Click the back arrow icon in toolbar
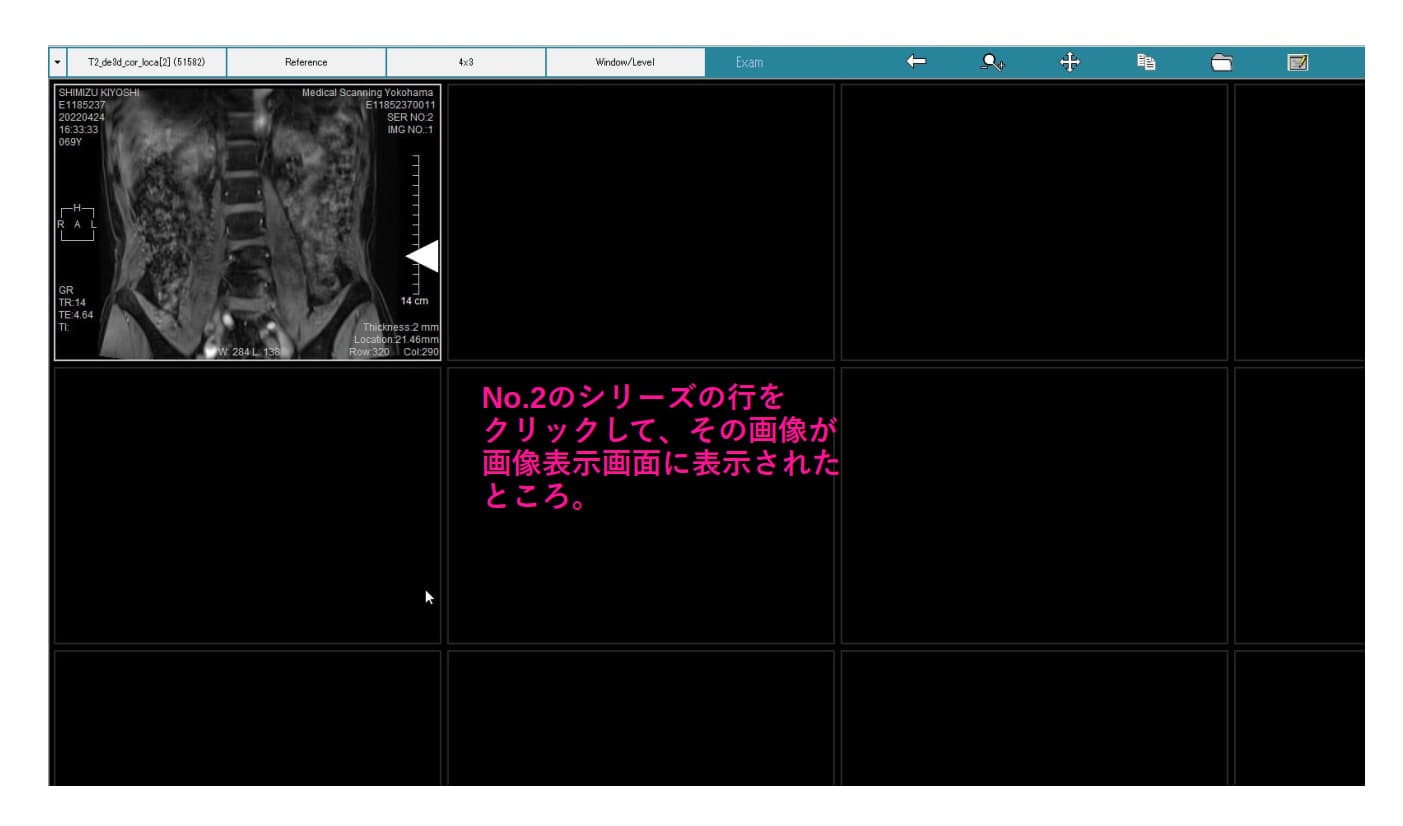 point(915,62)
